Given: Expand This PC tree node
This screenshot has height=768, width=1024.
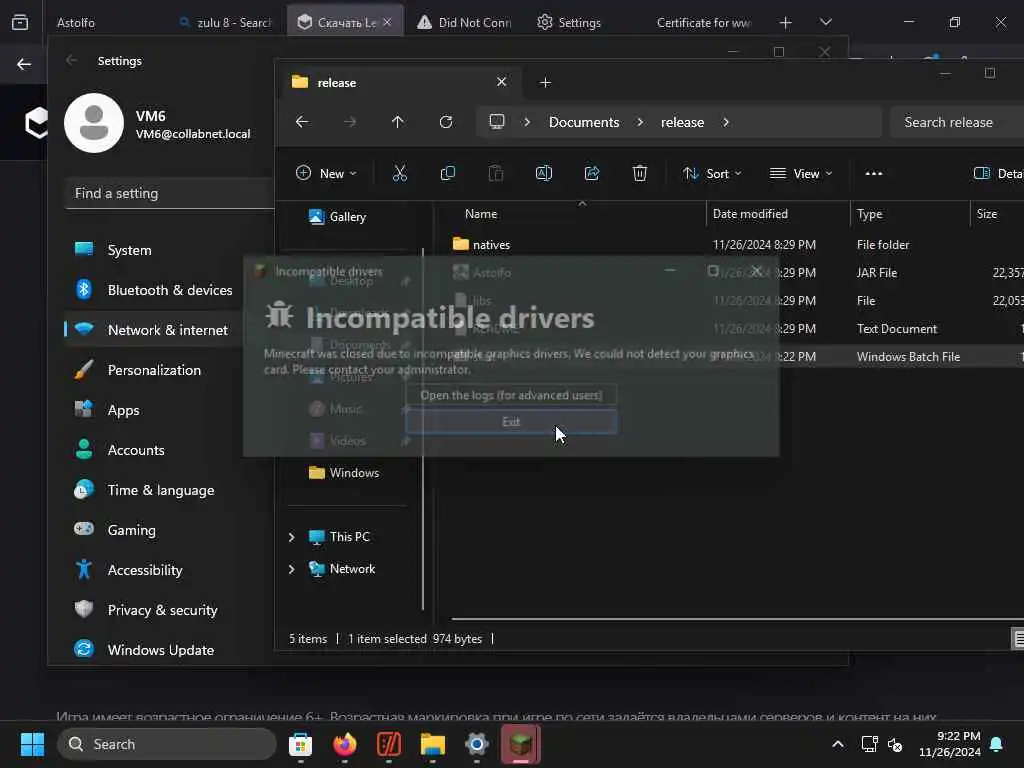Looking at the screenshot, I should [x=291, y=537].
